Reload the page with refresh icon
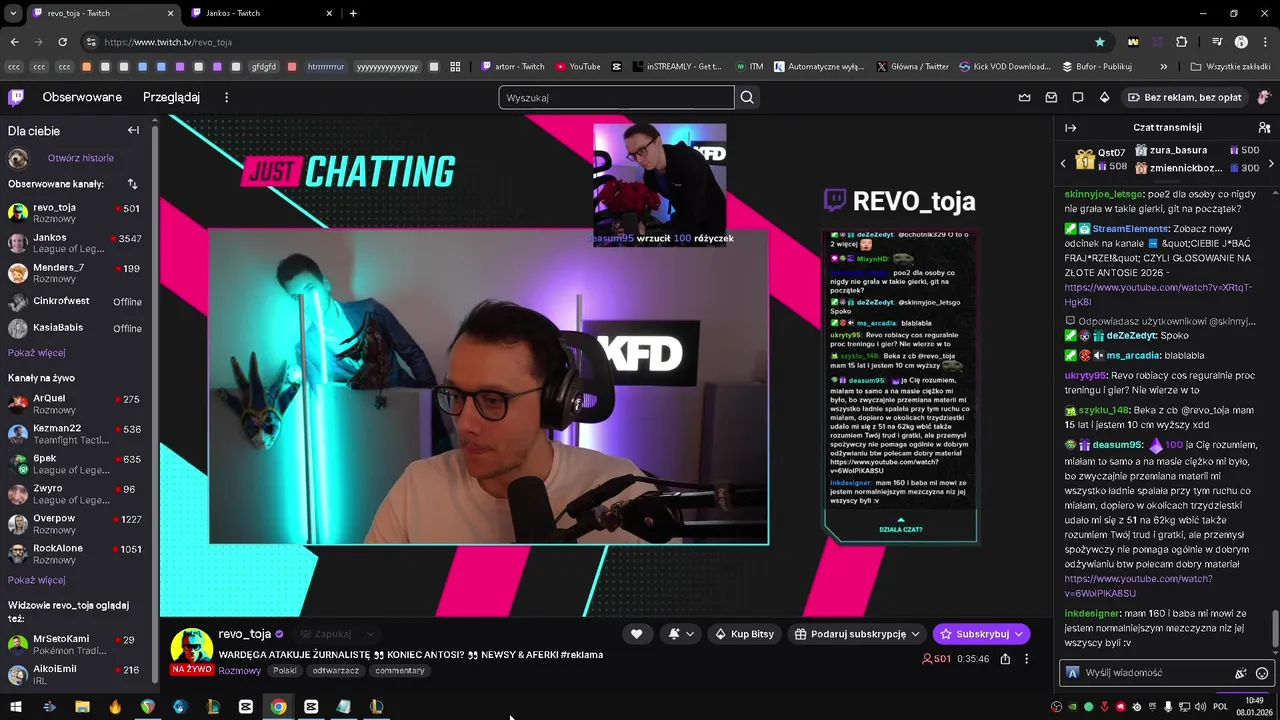 pos(62,42)
